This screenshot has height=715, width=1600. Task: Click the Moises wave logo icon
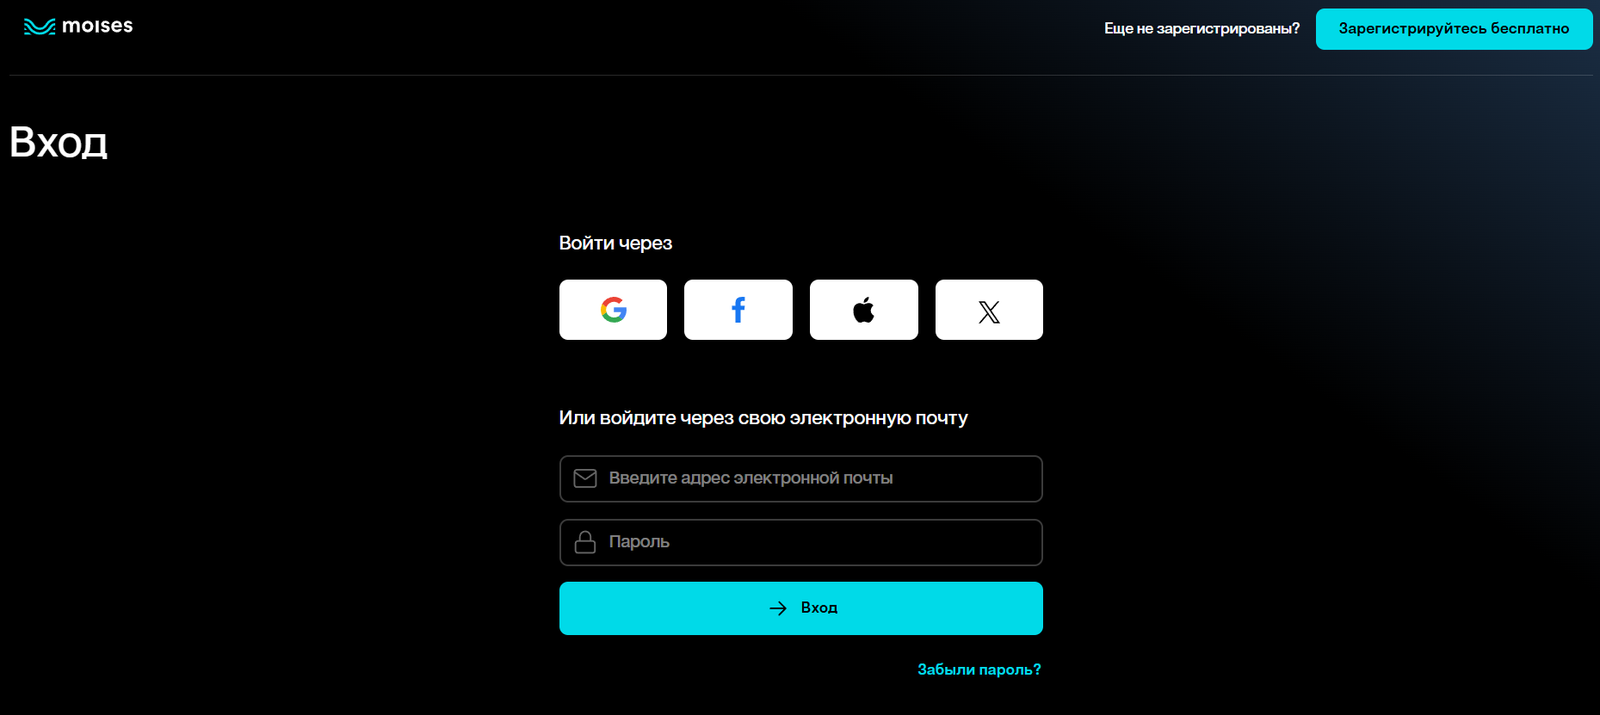pos(39,27)
